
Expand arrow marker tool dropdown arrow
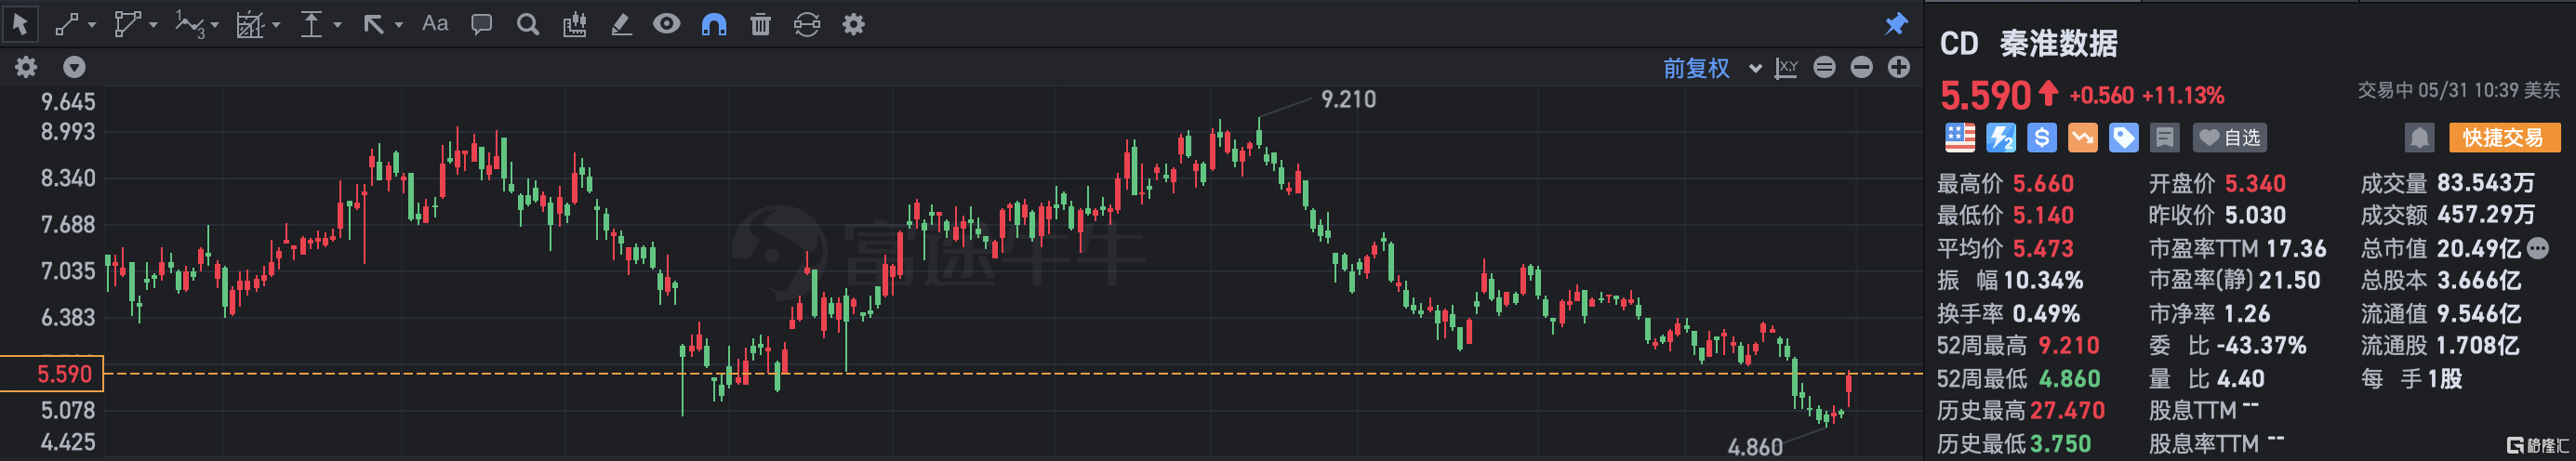tap(398, 25)
